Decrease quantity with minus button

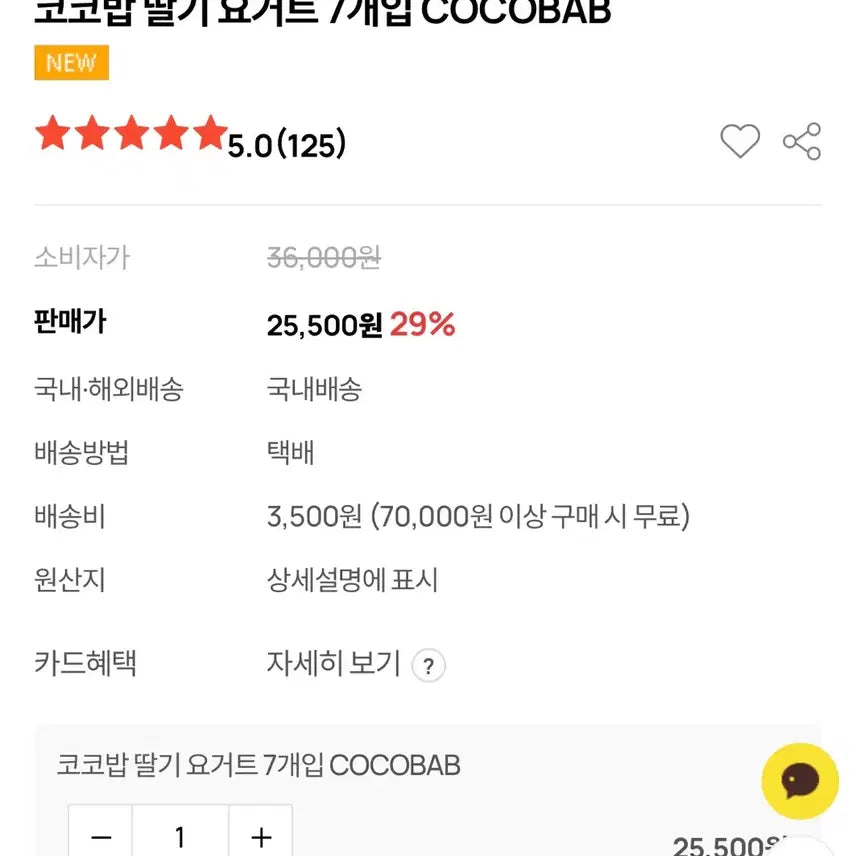coord(101,836)
